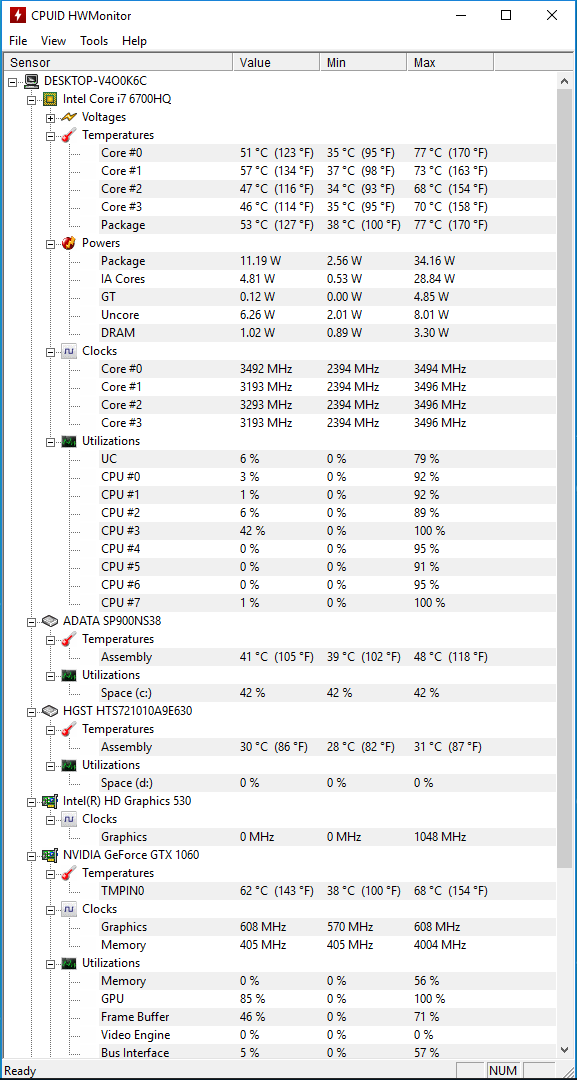Collapse the CPU Utilizations node
Screen dimensions: 577x1080
[x=50, y=442]
